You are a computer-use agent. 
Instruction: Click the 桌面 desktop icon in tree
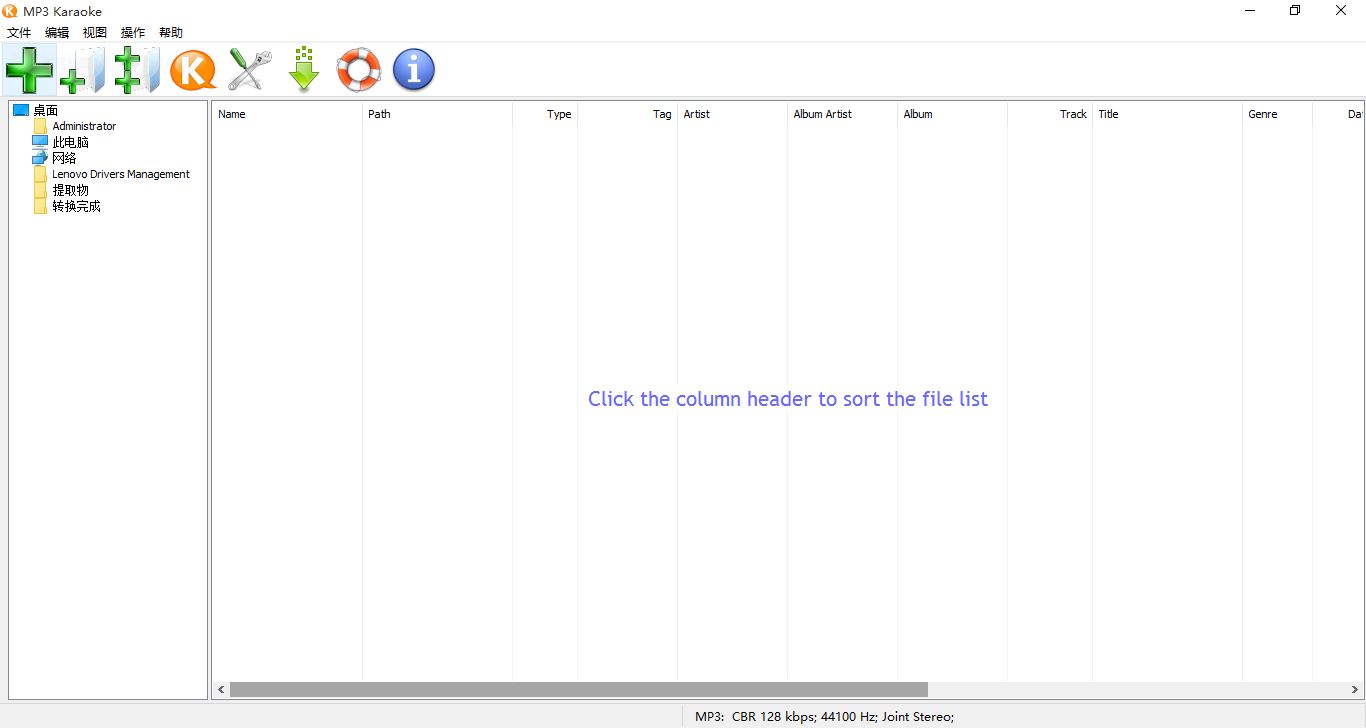pyautogui.click(x=21, y=110)
